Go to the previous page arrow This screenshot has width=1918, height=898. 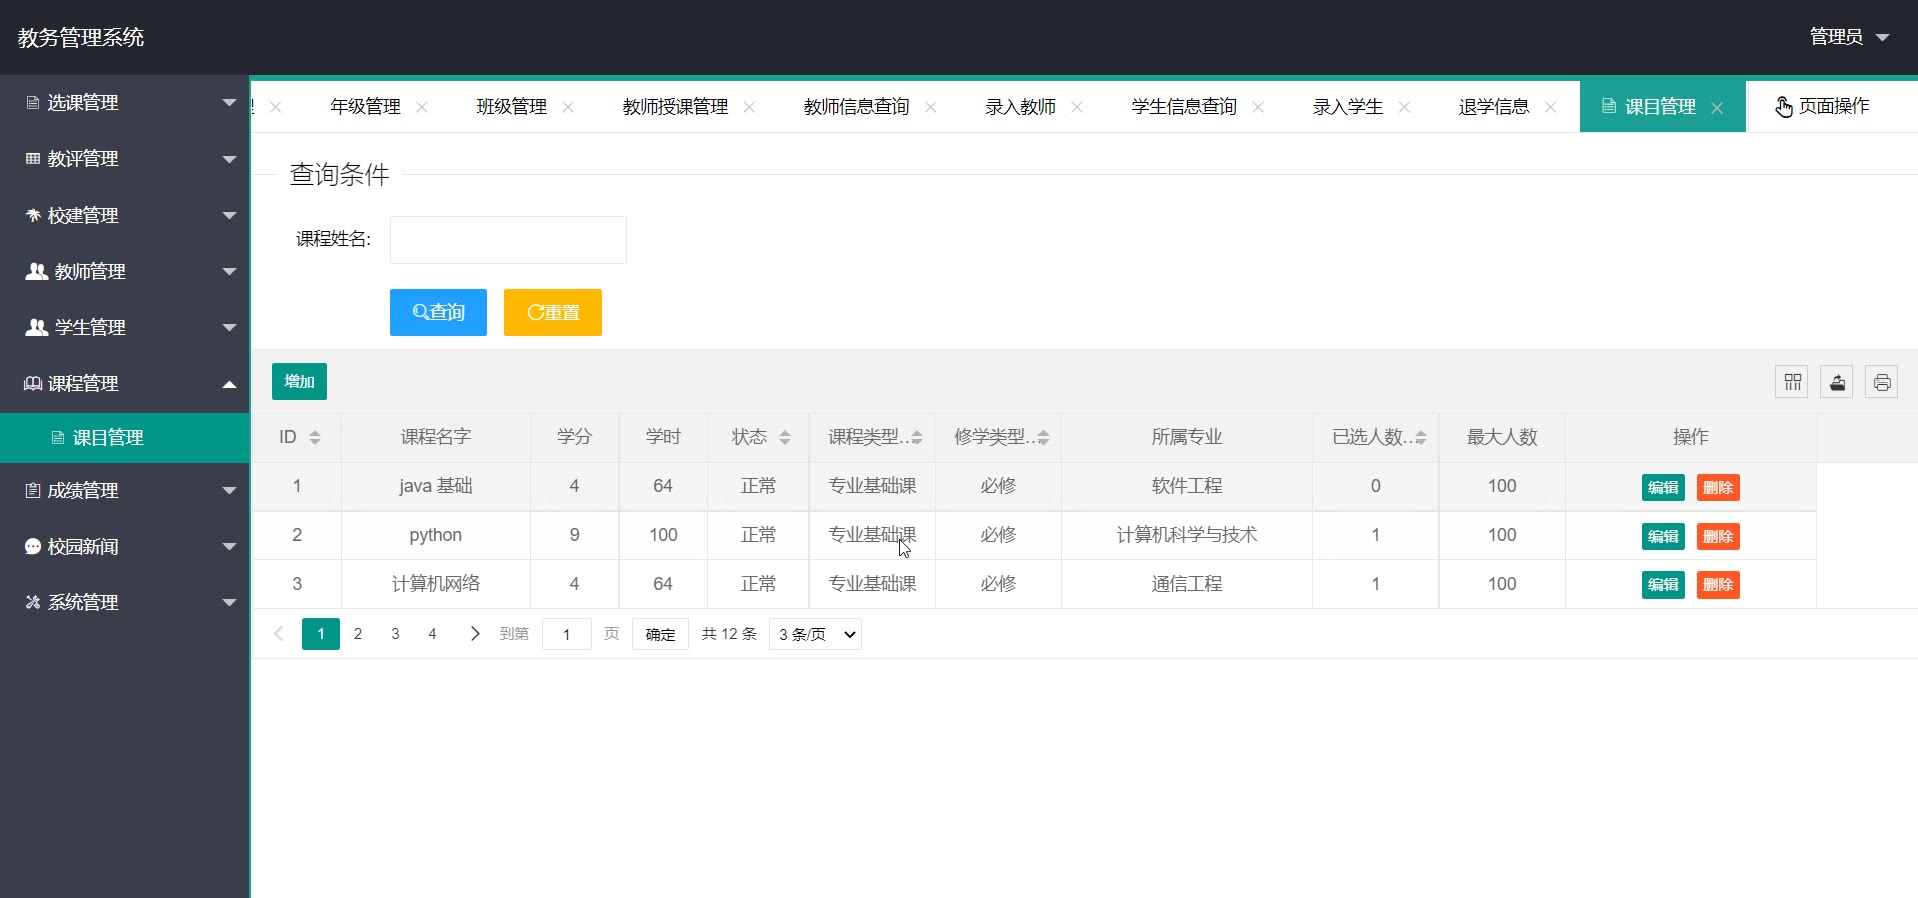(x=279, y=634)
